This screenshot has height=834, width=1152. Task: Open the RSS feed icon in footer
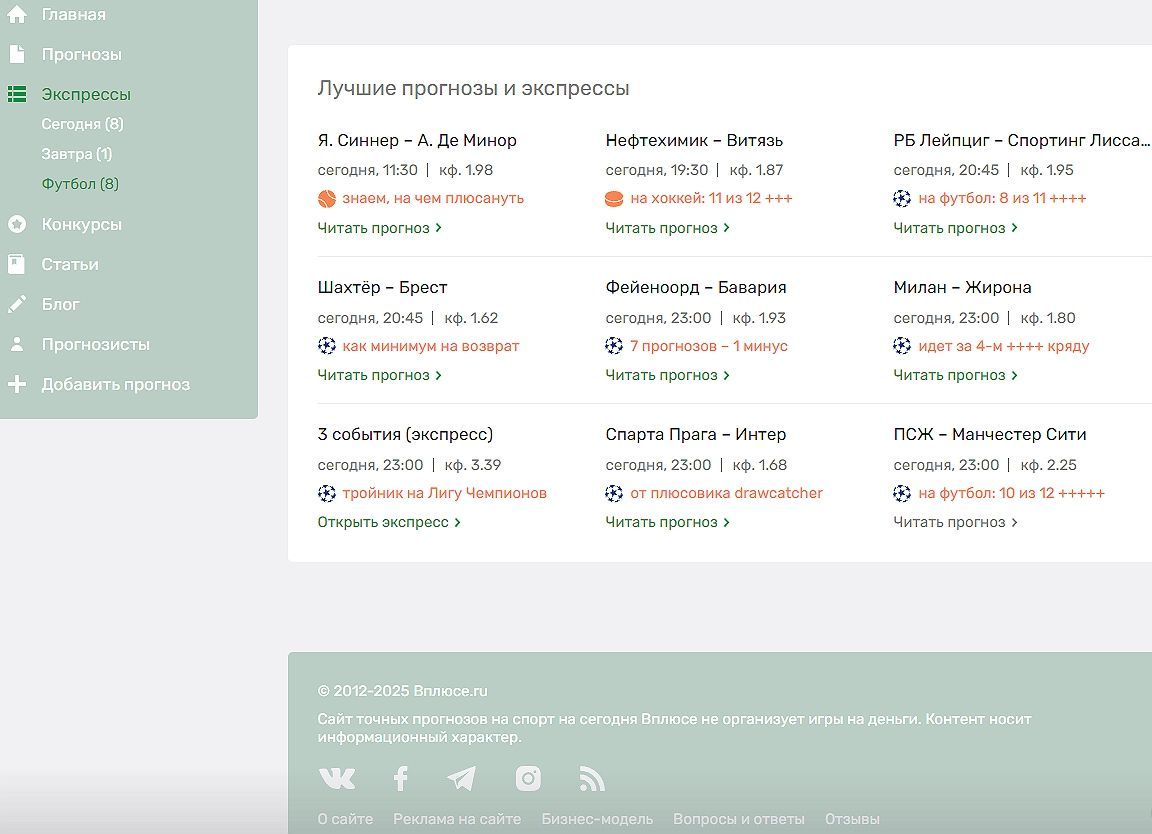point(592,778)
